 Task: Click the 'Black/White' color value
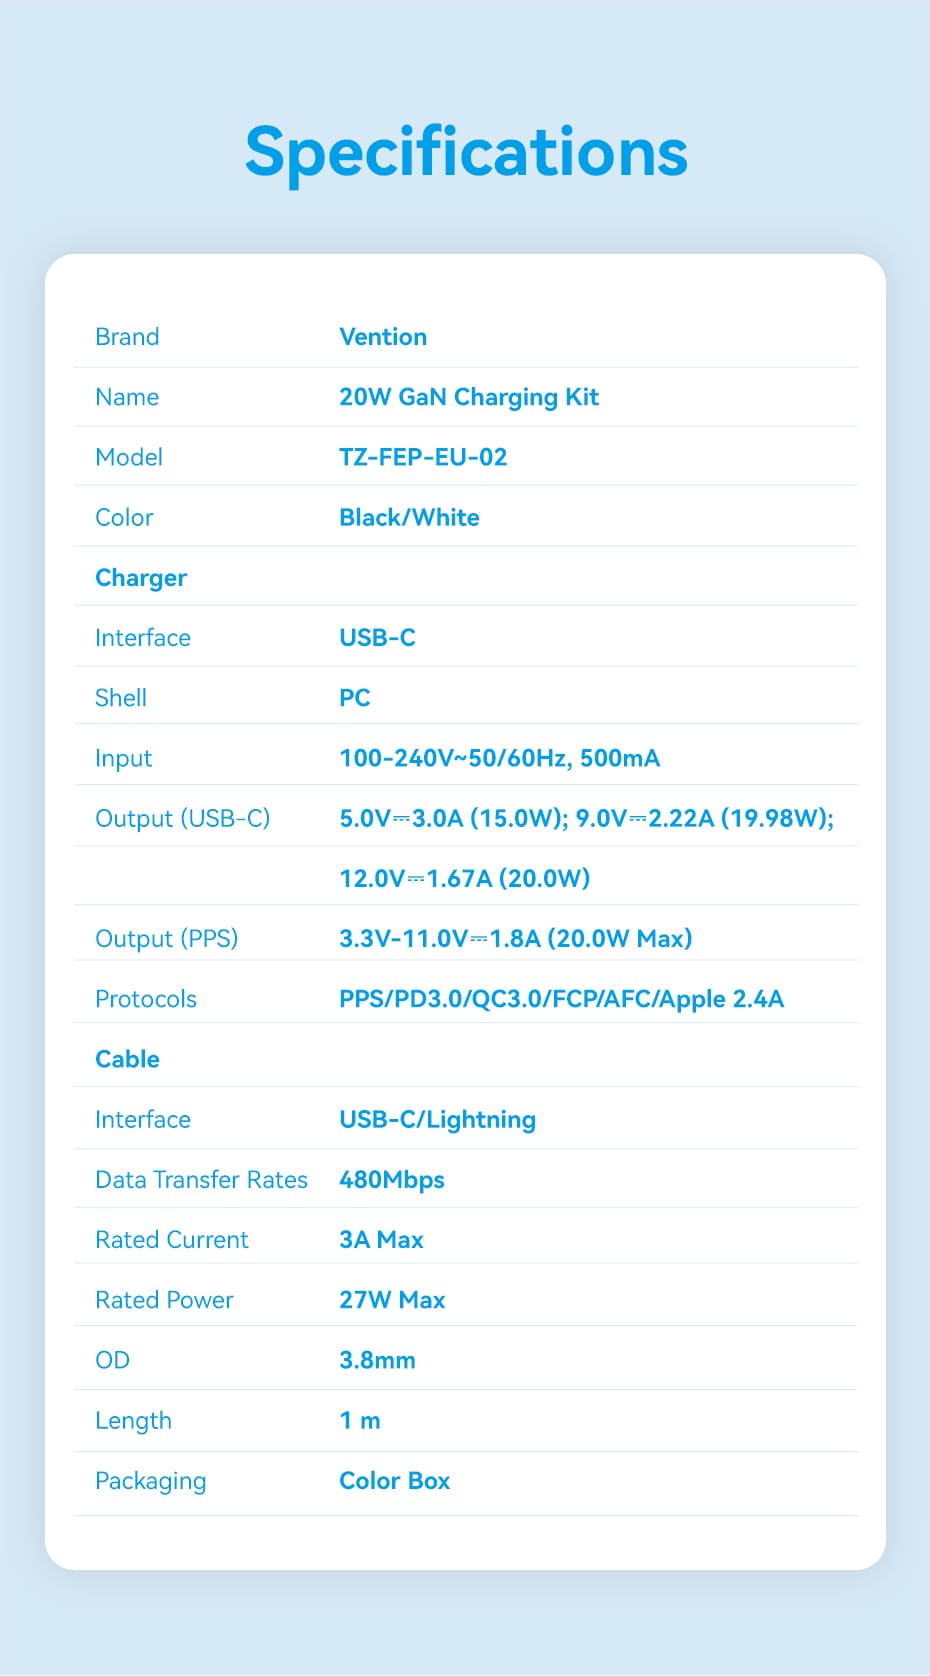409,517
